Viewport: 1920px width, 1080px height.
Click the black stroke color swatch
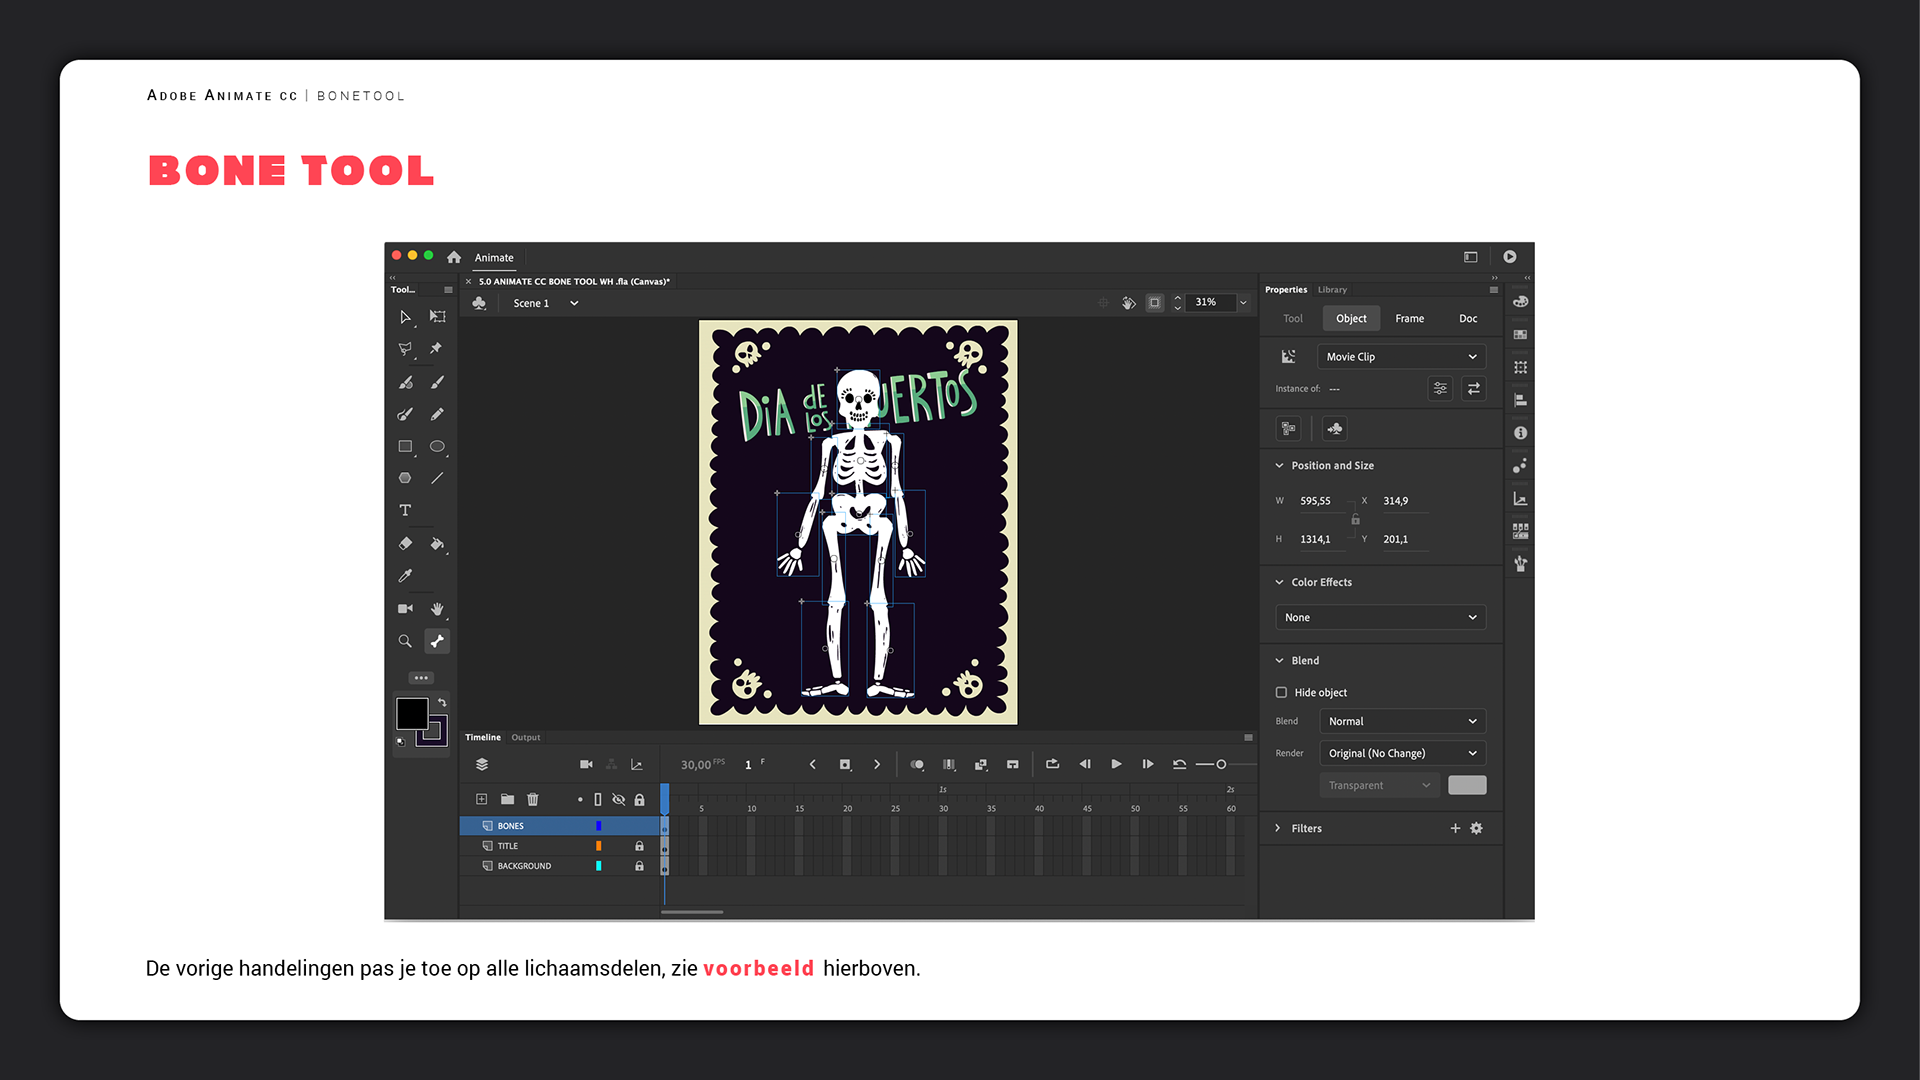click(411, 713)
